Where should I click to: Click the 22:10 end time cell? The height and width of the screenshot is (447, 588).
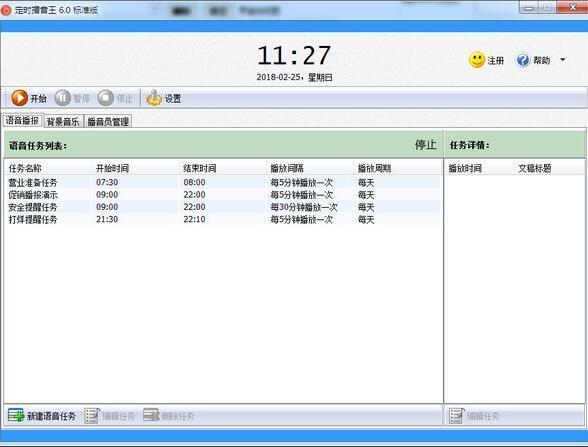(194, 219)
